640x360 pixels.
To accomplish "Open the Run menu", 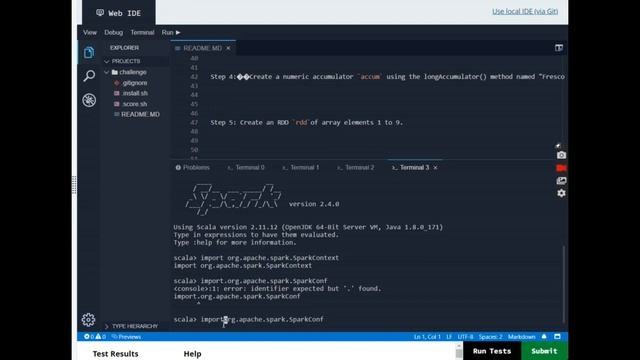I will coord(171,32).
